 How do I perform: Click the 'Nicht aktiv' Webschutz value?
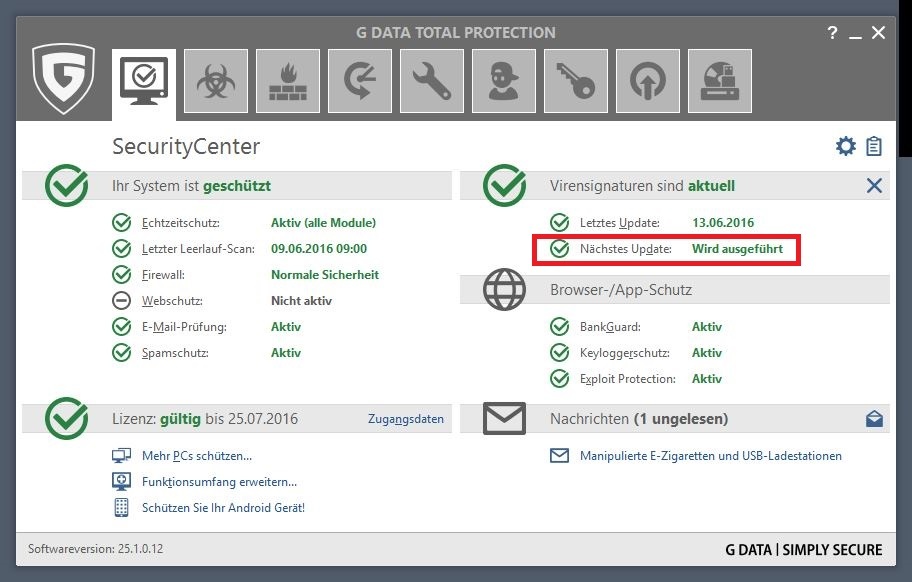[x=301, y=301]
